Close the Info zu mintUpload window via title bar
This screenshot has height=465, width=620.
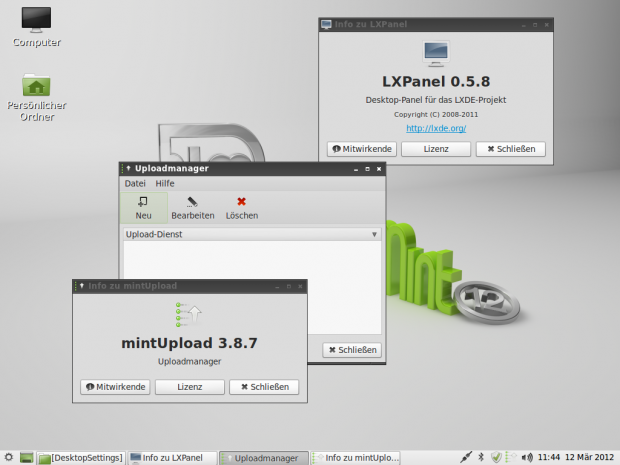(300, 286)
